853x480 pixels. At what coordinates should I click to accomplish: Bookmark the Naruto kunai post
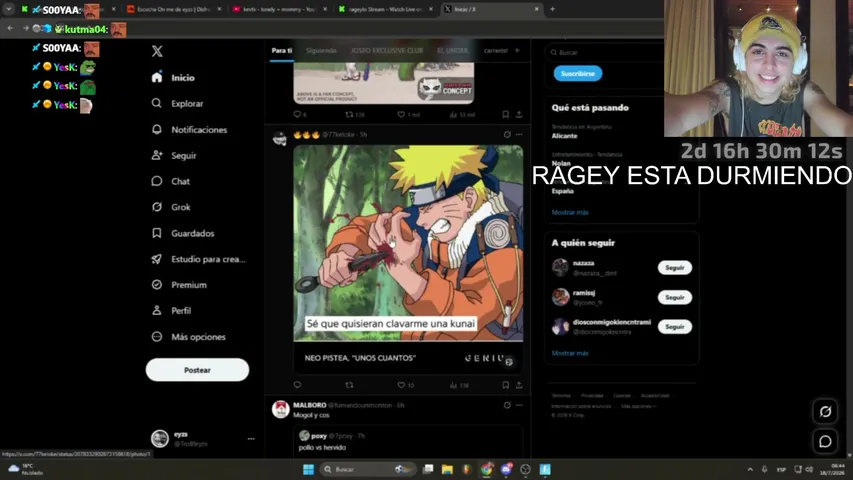tap(505, 385)
